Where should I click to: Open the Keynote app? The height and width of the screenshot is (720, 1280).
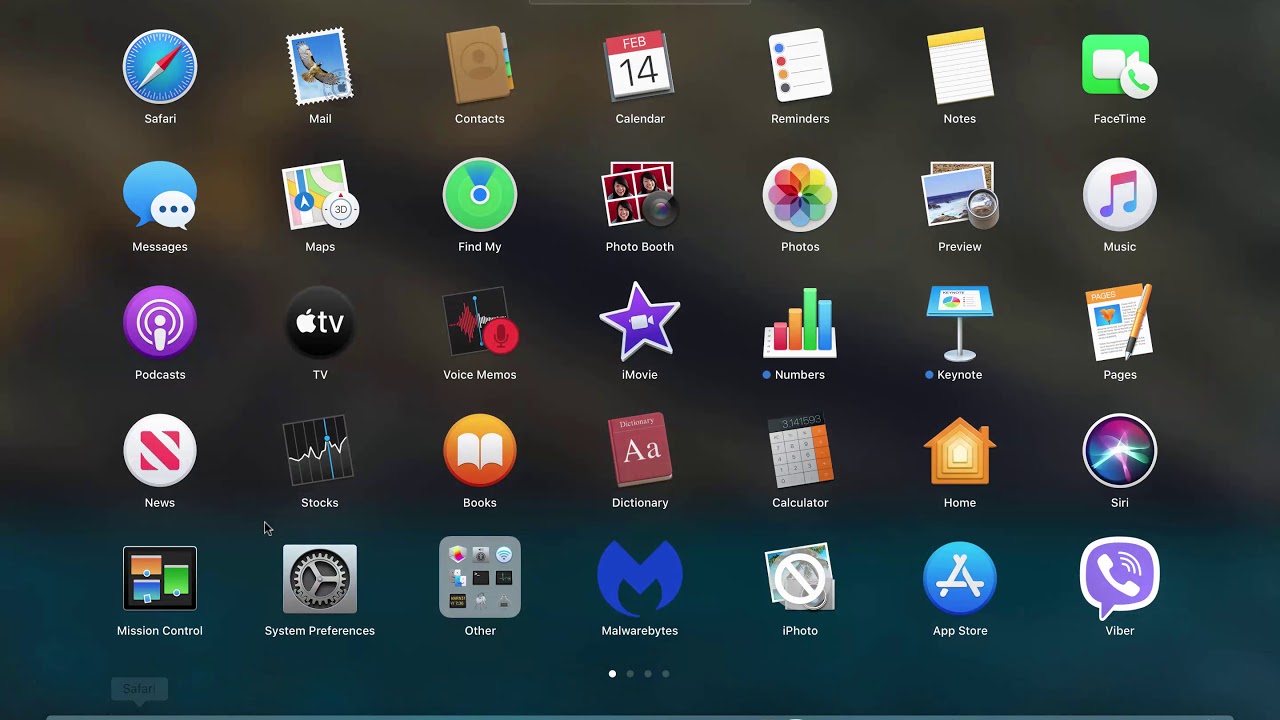[960, 323]
